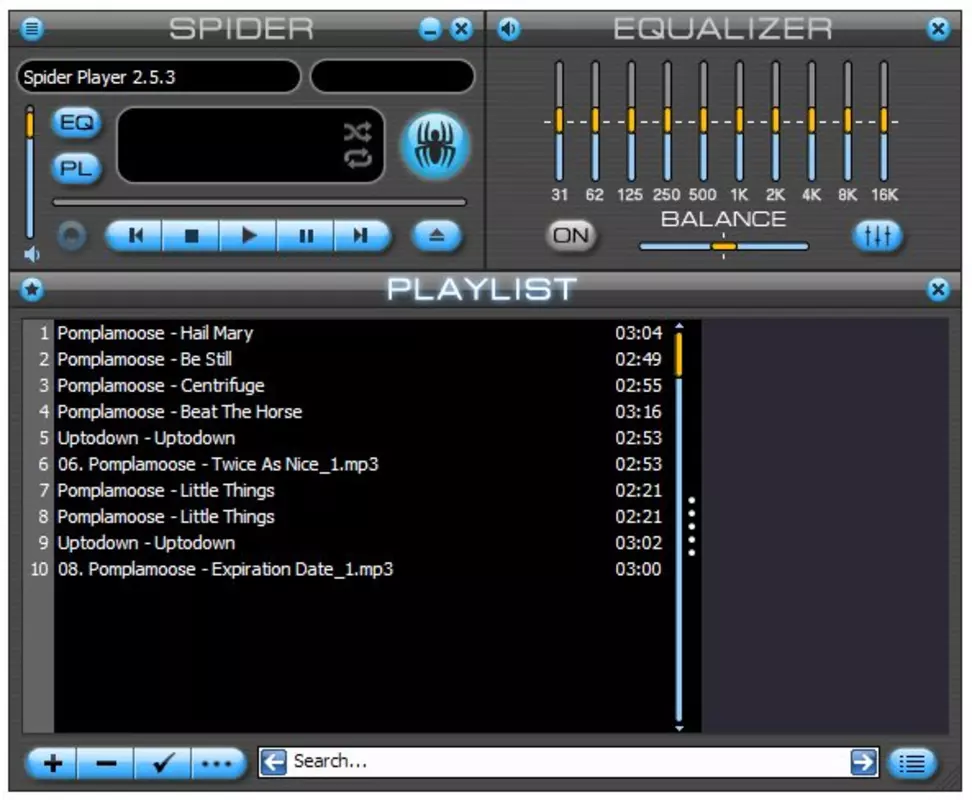Click playlist scrollbar down arrow
Viewport: 972px width, 800px height.
click(679, 728)
